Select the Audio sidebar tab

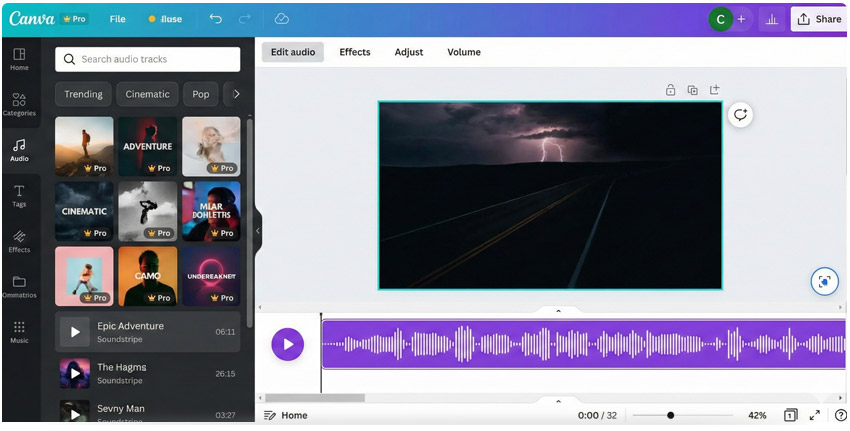(19, 150)
